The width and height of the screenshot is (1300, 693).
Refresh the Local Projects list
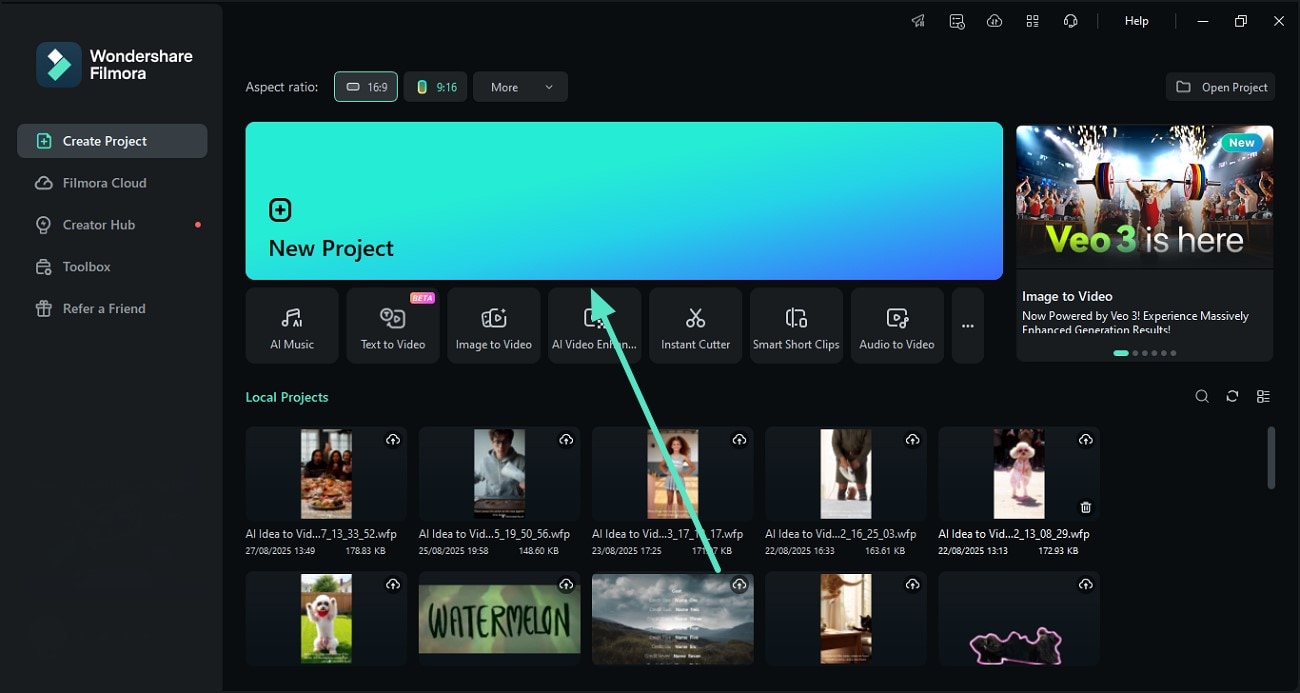(x=1232, y=397)
